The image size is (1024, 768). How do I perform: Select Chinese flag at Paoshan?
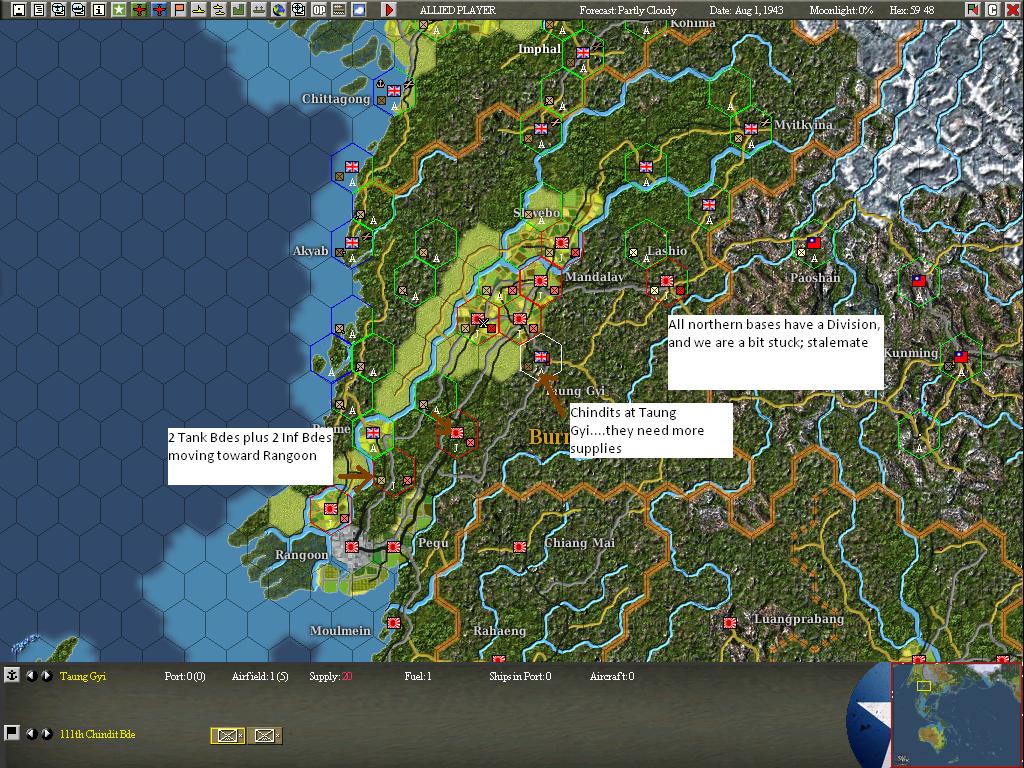click(814, 243)
